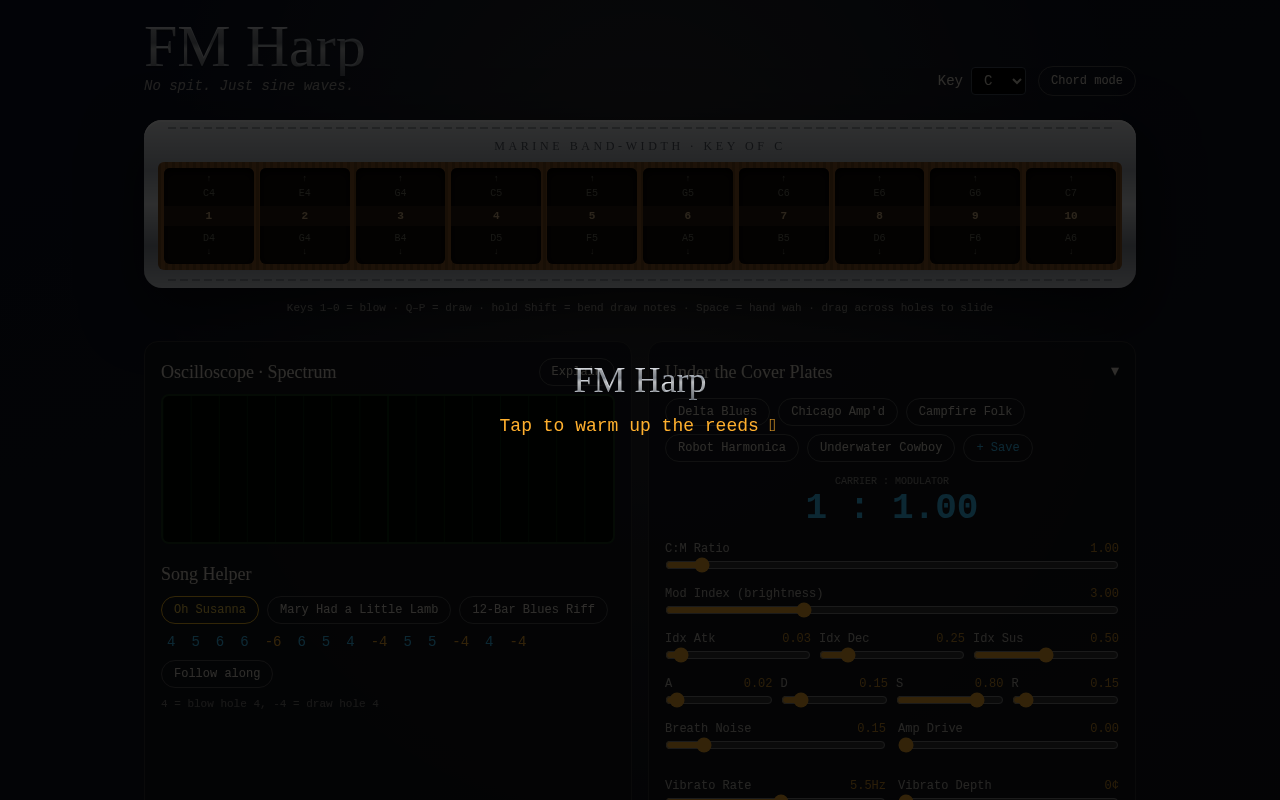
Task: Click the oscilloscope spectrum display
Action: 388,469
